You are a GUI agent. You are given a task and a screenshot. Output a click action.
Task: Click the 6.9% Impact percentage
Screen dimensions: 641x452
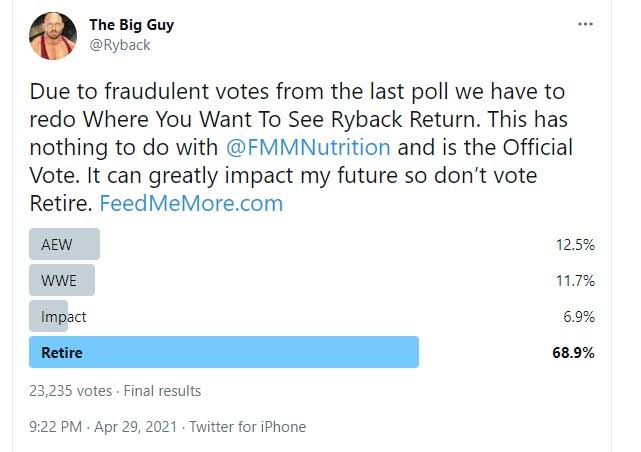(579, 317)
